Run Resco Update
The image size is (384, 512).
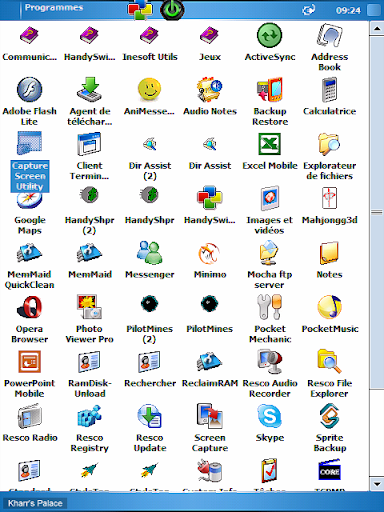coord(149,416)
